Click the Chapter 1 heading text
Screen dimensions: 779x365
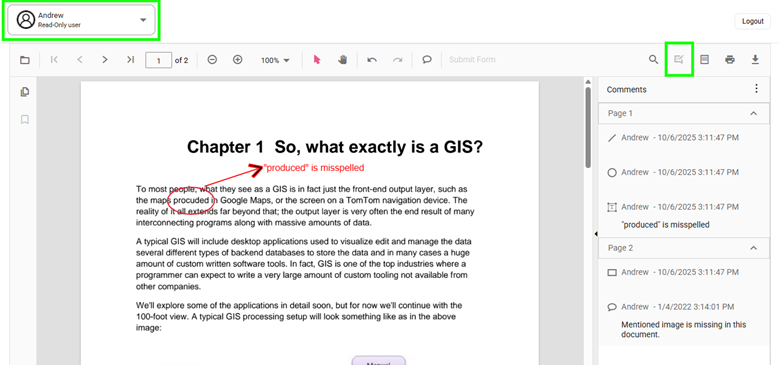(x=335, y=147)
